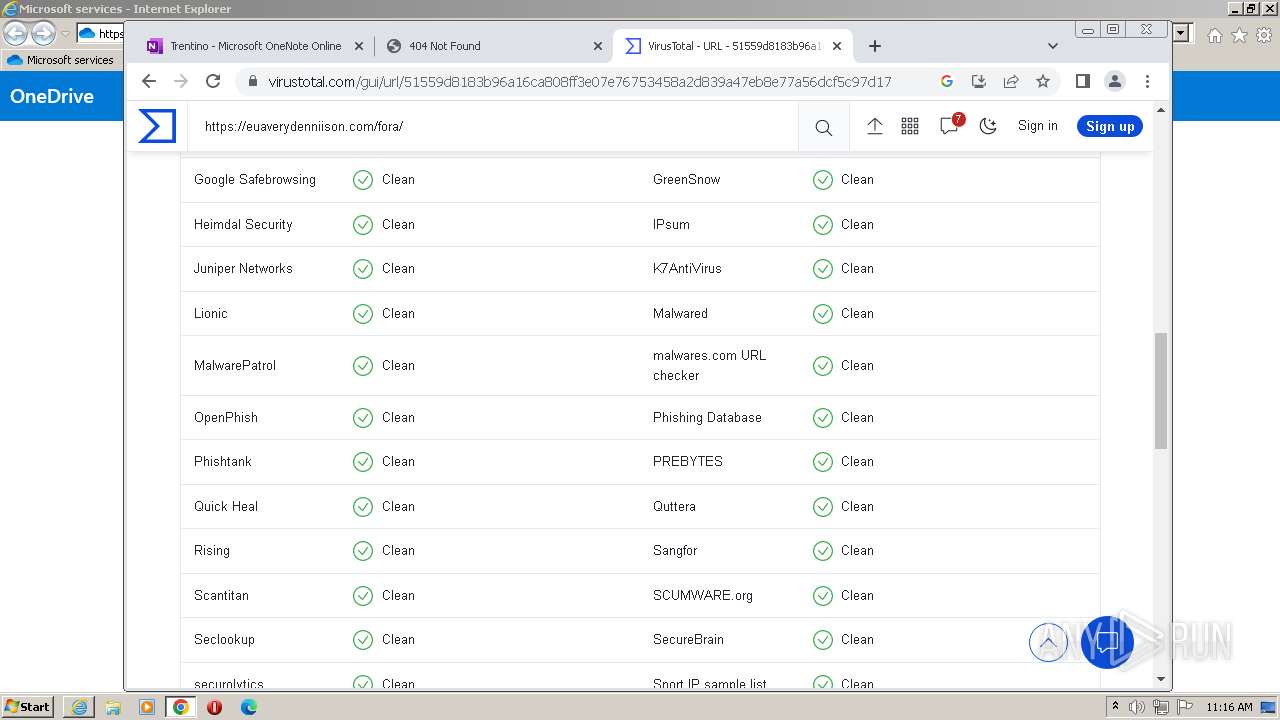Click the install app icon in address bar
The width and height of the screenshot is (1280, 720).
point(979,81)
